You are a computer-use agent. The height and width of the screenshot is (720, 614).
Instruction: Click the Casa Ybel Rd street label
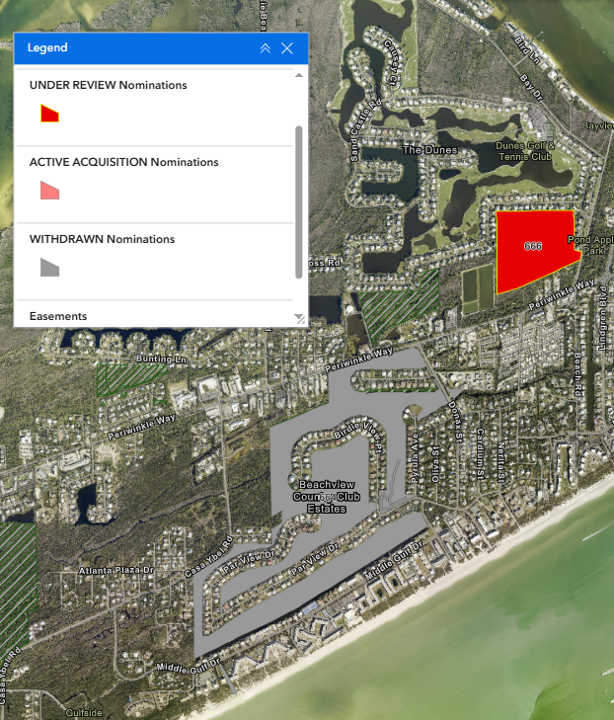(x=209, y=557)
